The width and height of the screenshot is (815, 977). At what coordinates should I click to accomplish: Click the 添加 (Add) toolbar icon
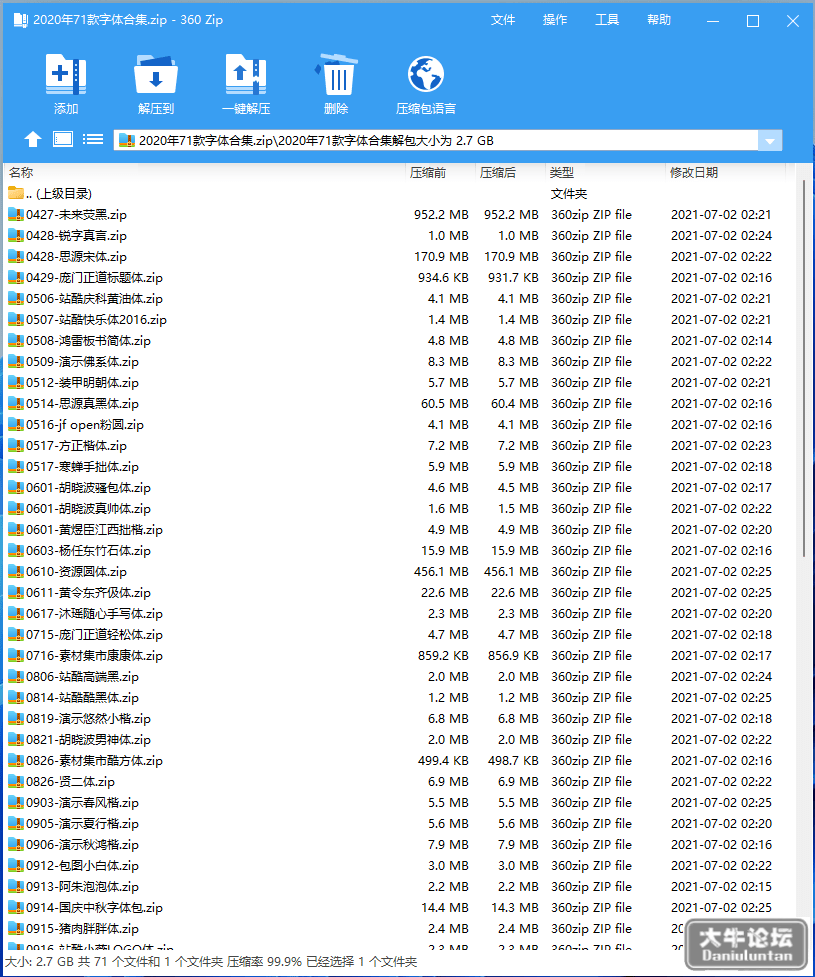point(65,75)
